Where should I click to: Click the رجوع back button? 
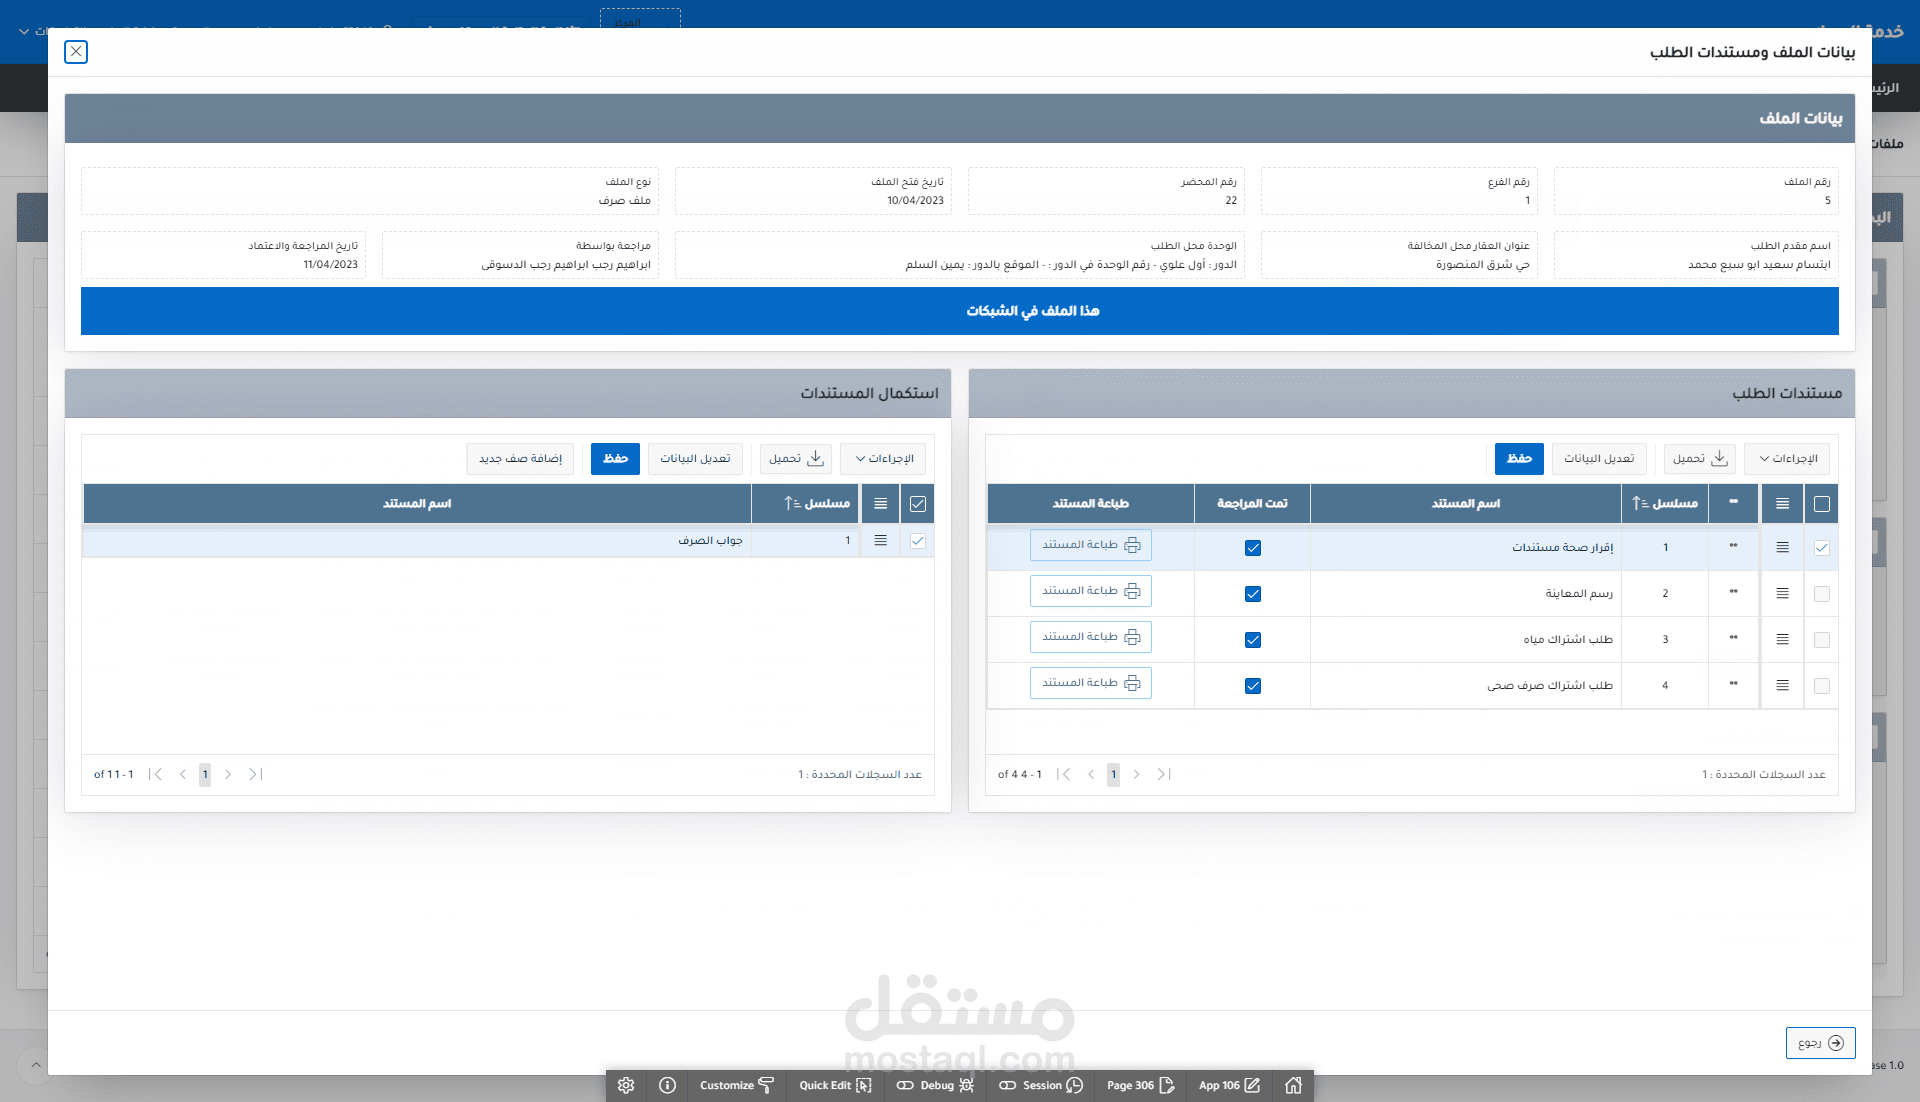point(1820,1043)
